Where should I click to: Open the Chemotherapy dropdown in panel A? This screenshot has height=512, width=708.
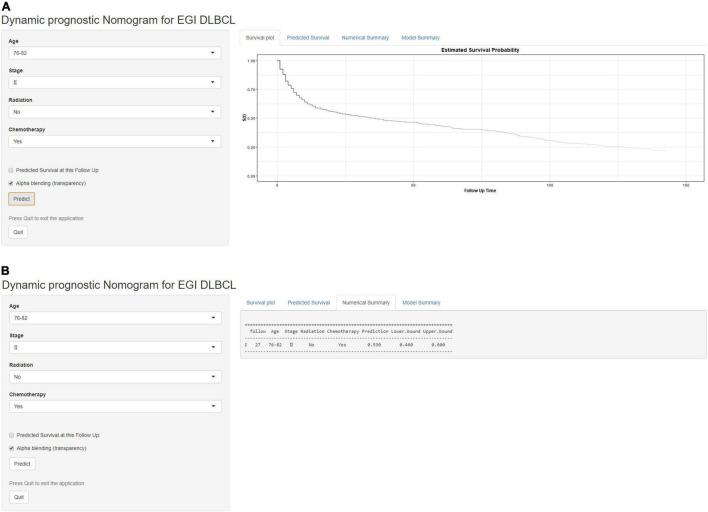(x=114, y=141)
